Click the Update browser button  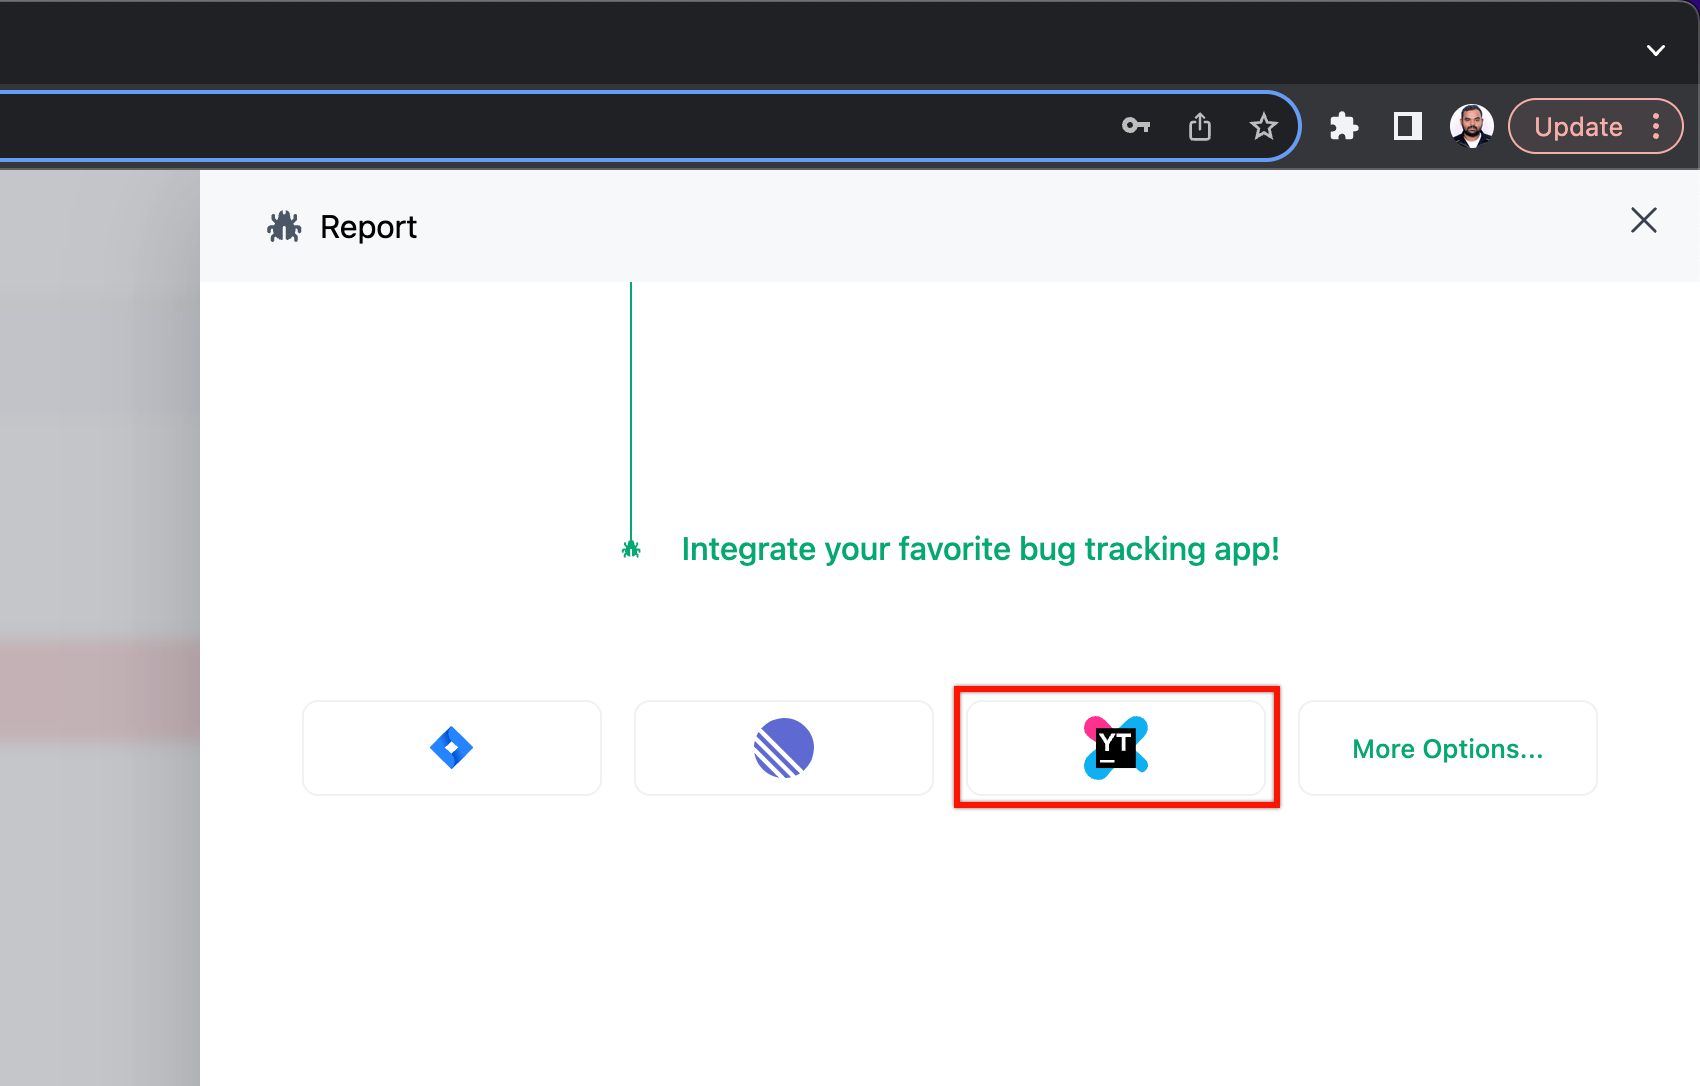click(1579, 126)
